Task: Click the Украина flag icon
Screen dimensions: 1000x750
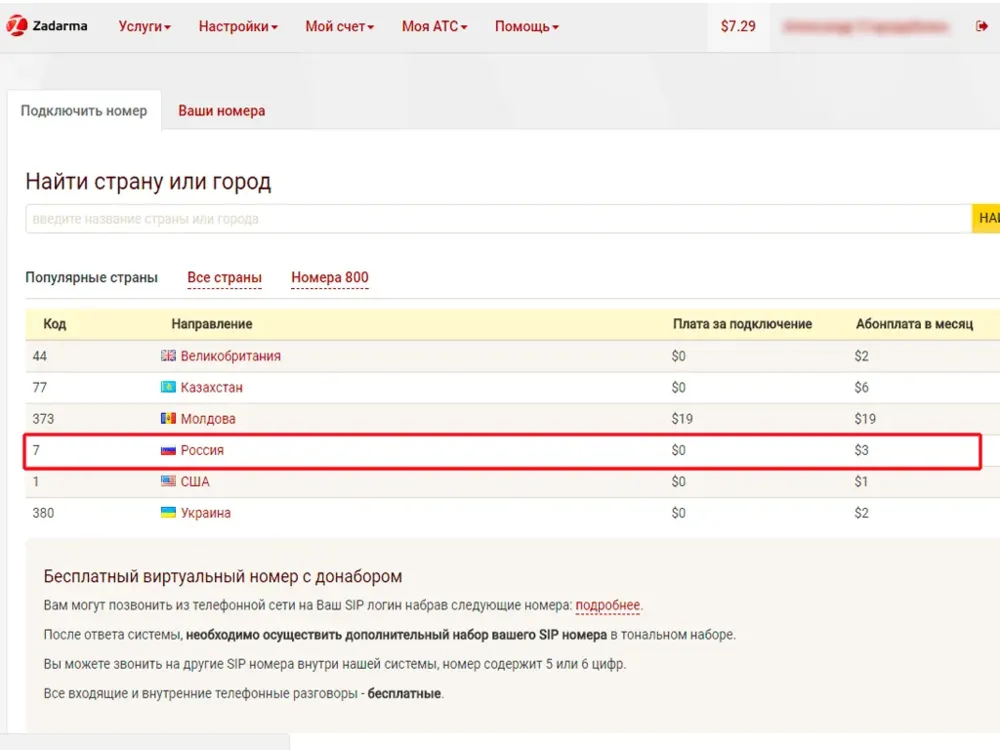Action: [168, 513]
